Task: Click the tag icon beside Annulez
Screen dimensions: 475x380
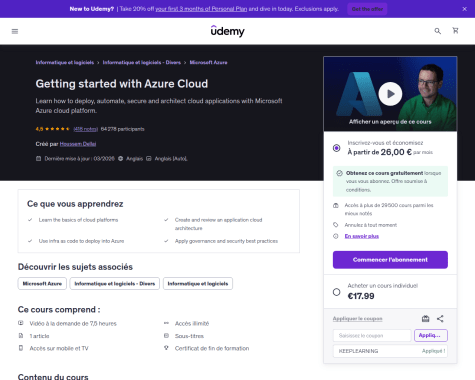Action: [336, 225]
